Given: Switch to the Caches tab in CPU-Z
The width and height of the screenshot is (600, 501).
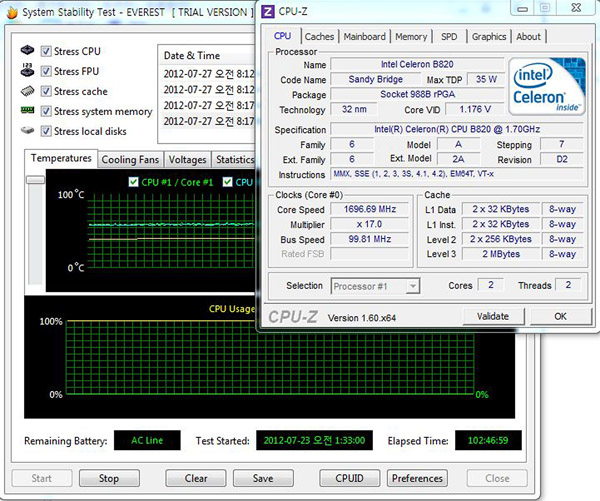Looking at the screenshot, I should click(x=319, y=37).
